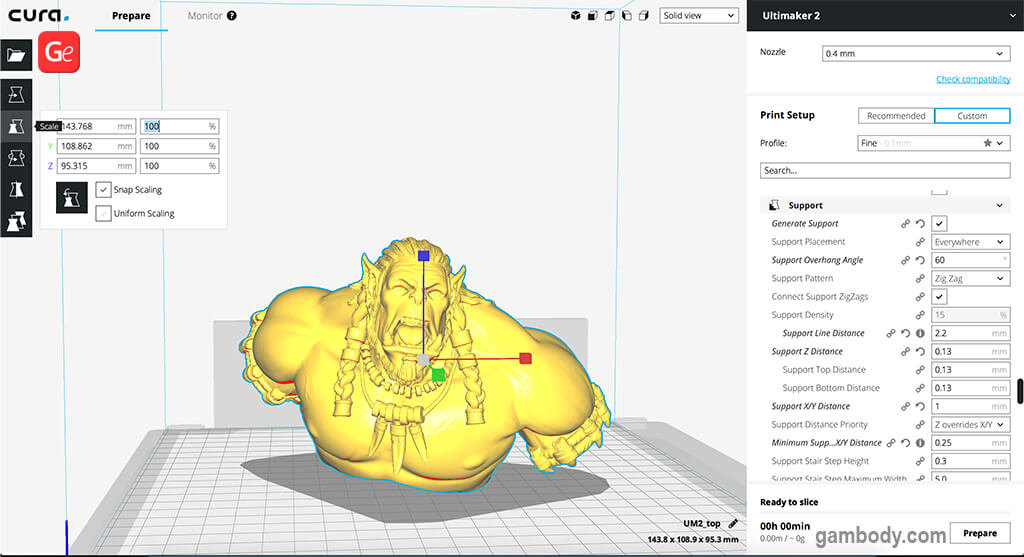Click the pencil icon beside UM2_top
This screenshot has height=557, width=1024.
point(733,523)
